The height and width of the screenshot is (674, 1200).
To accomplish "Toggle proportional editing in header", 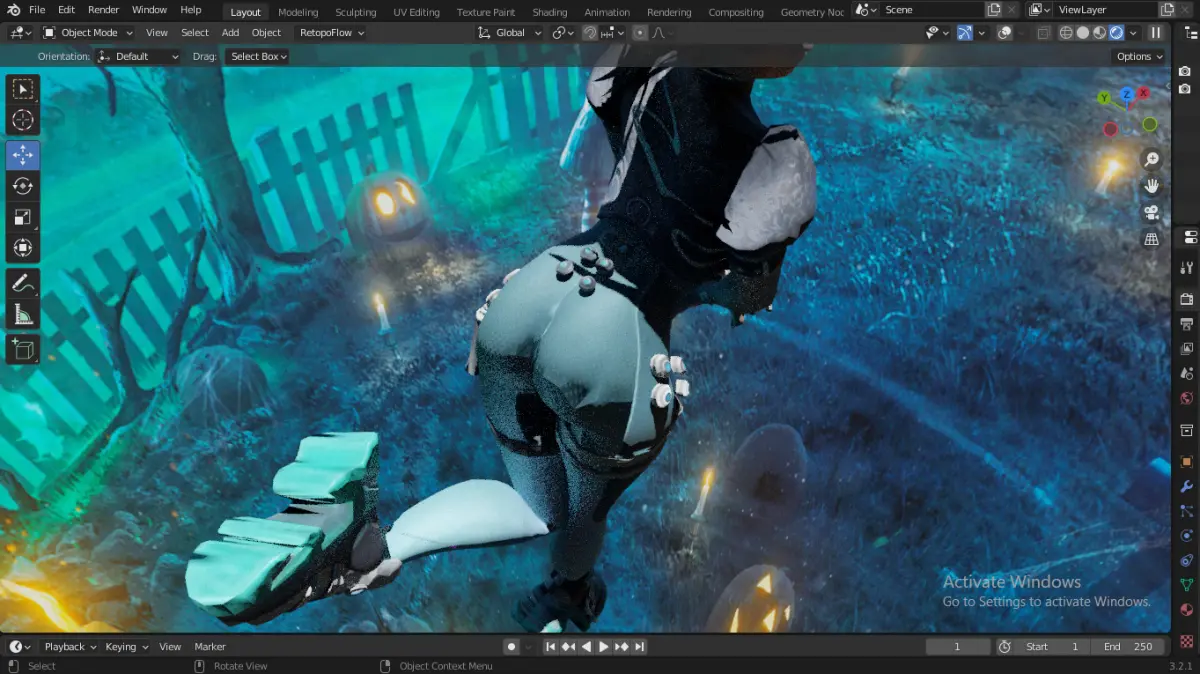I will [x=640, y=32].
